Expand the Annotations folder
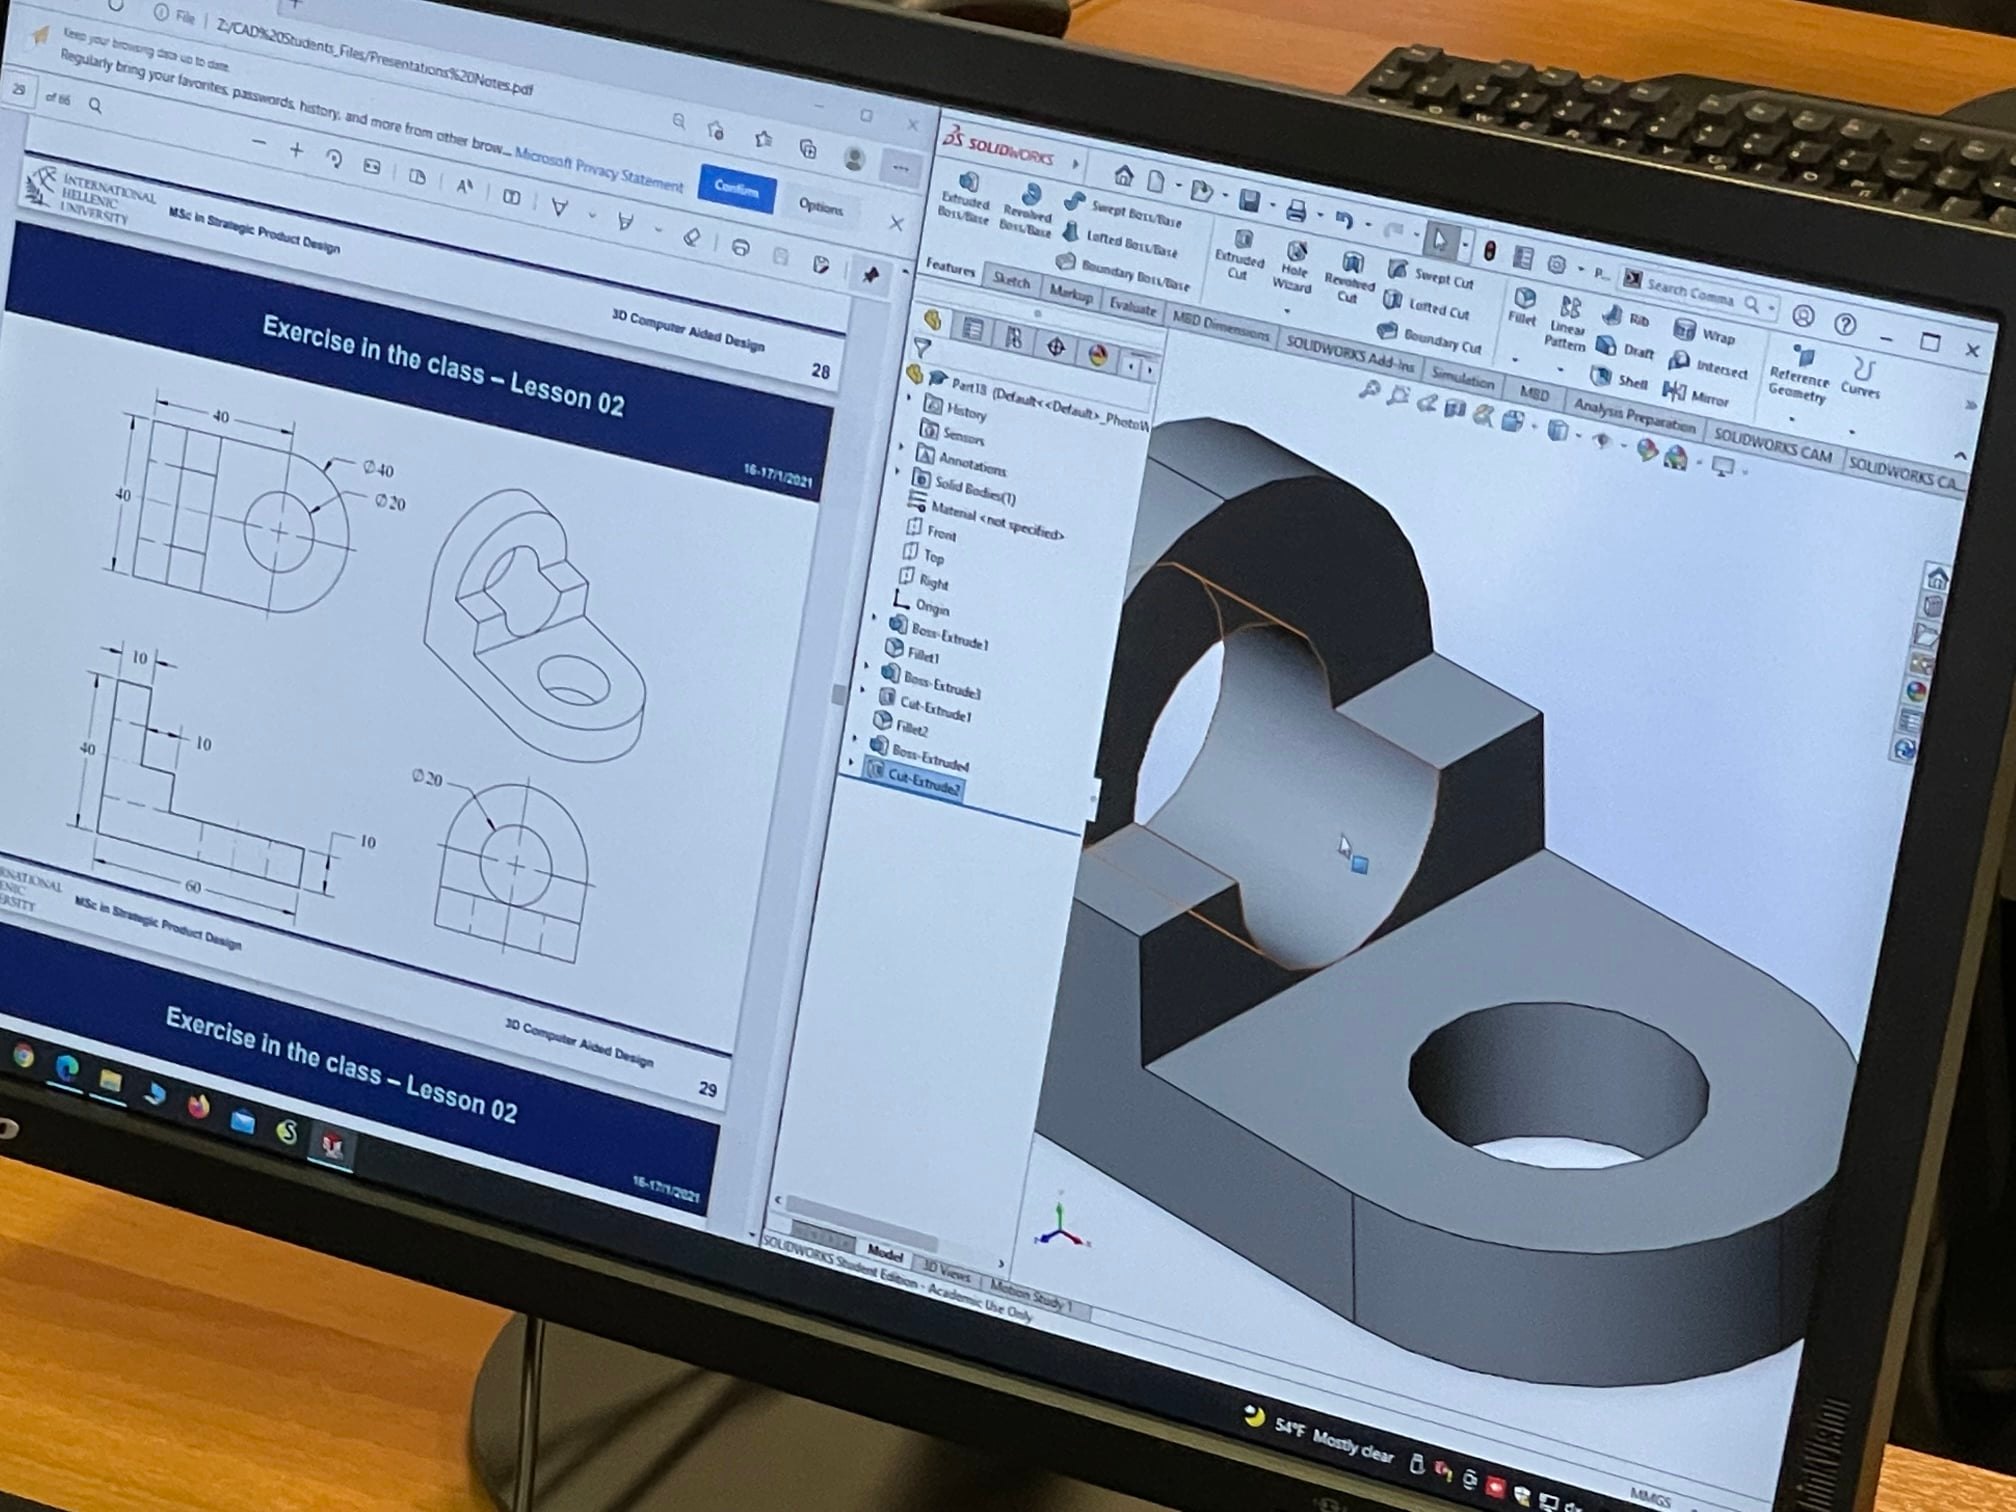This screenshot has width=2016, height=1512. 901,446
